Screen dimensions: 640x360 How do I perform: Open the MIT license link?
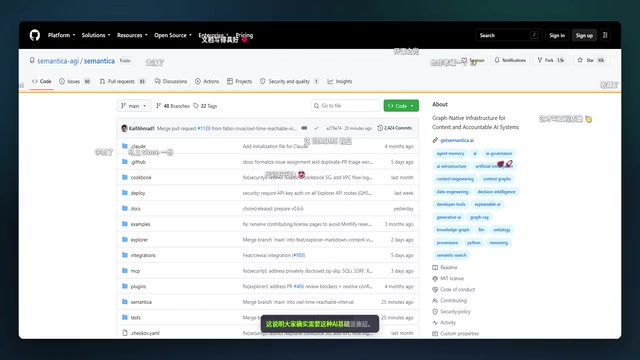[452, 278]
